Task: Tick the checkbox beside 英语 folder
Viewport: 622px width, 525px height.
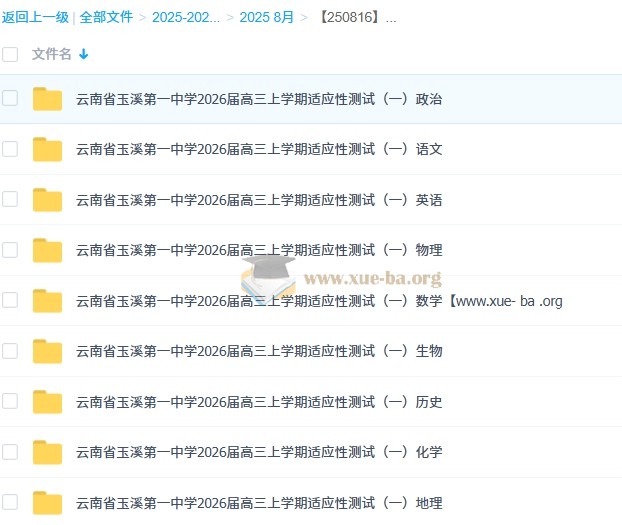Action: coord(10,199)
